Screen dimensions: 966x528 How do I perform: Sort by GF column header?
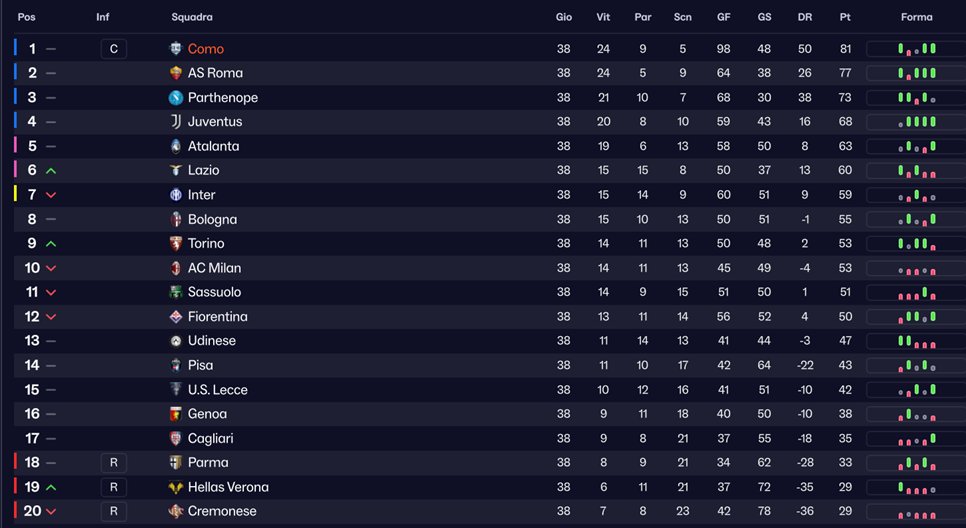click(x=724, y=17)
